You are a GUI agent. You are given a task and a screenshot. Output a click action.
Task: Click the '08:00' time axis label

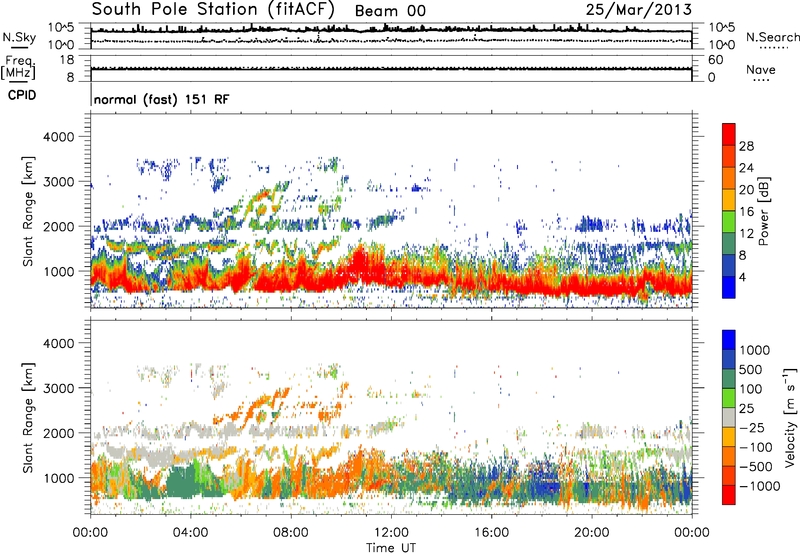291,532
